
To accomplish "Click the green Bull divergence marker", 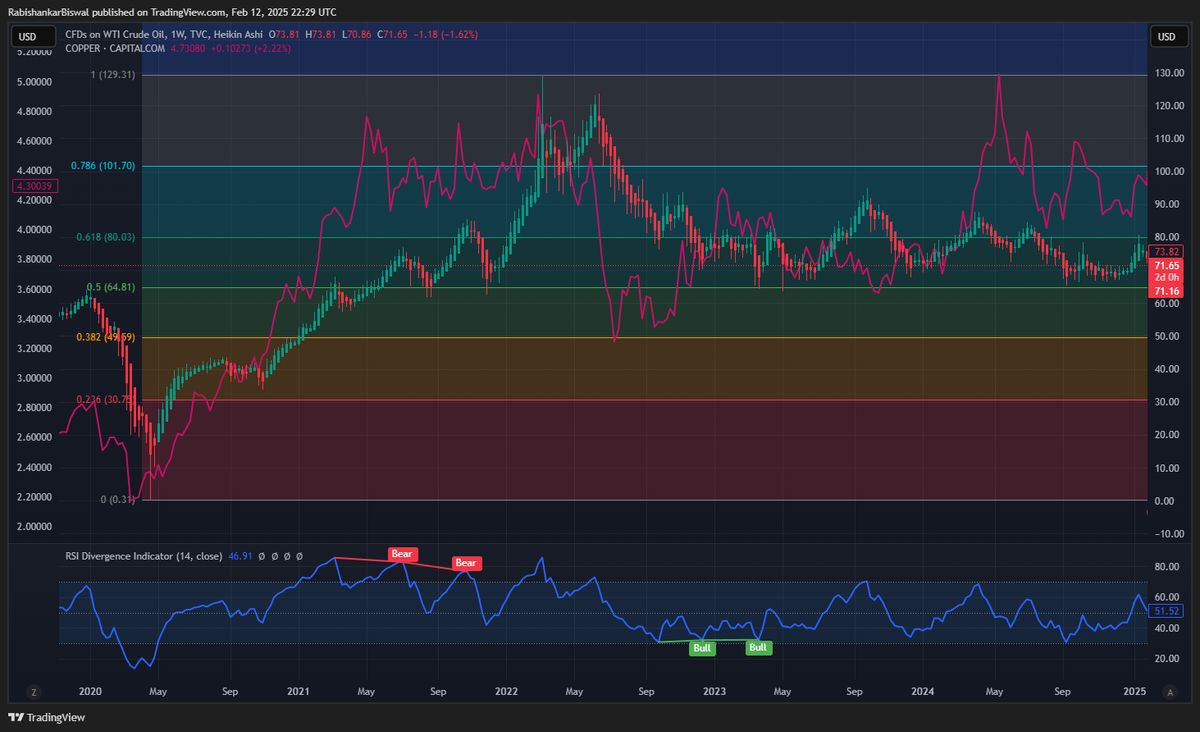I will (702, 648).
